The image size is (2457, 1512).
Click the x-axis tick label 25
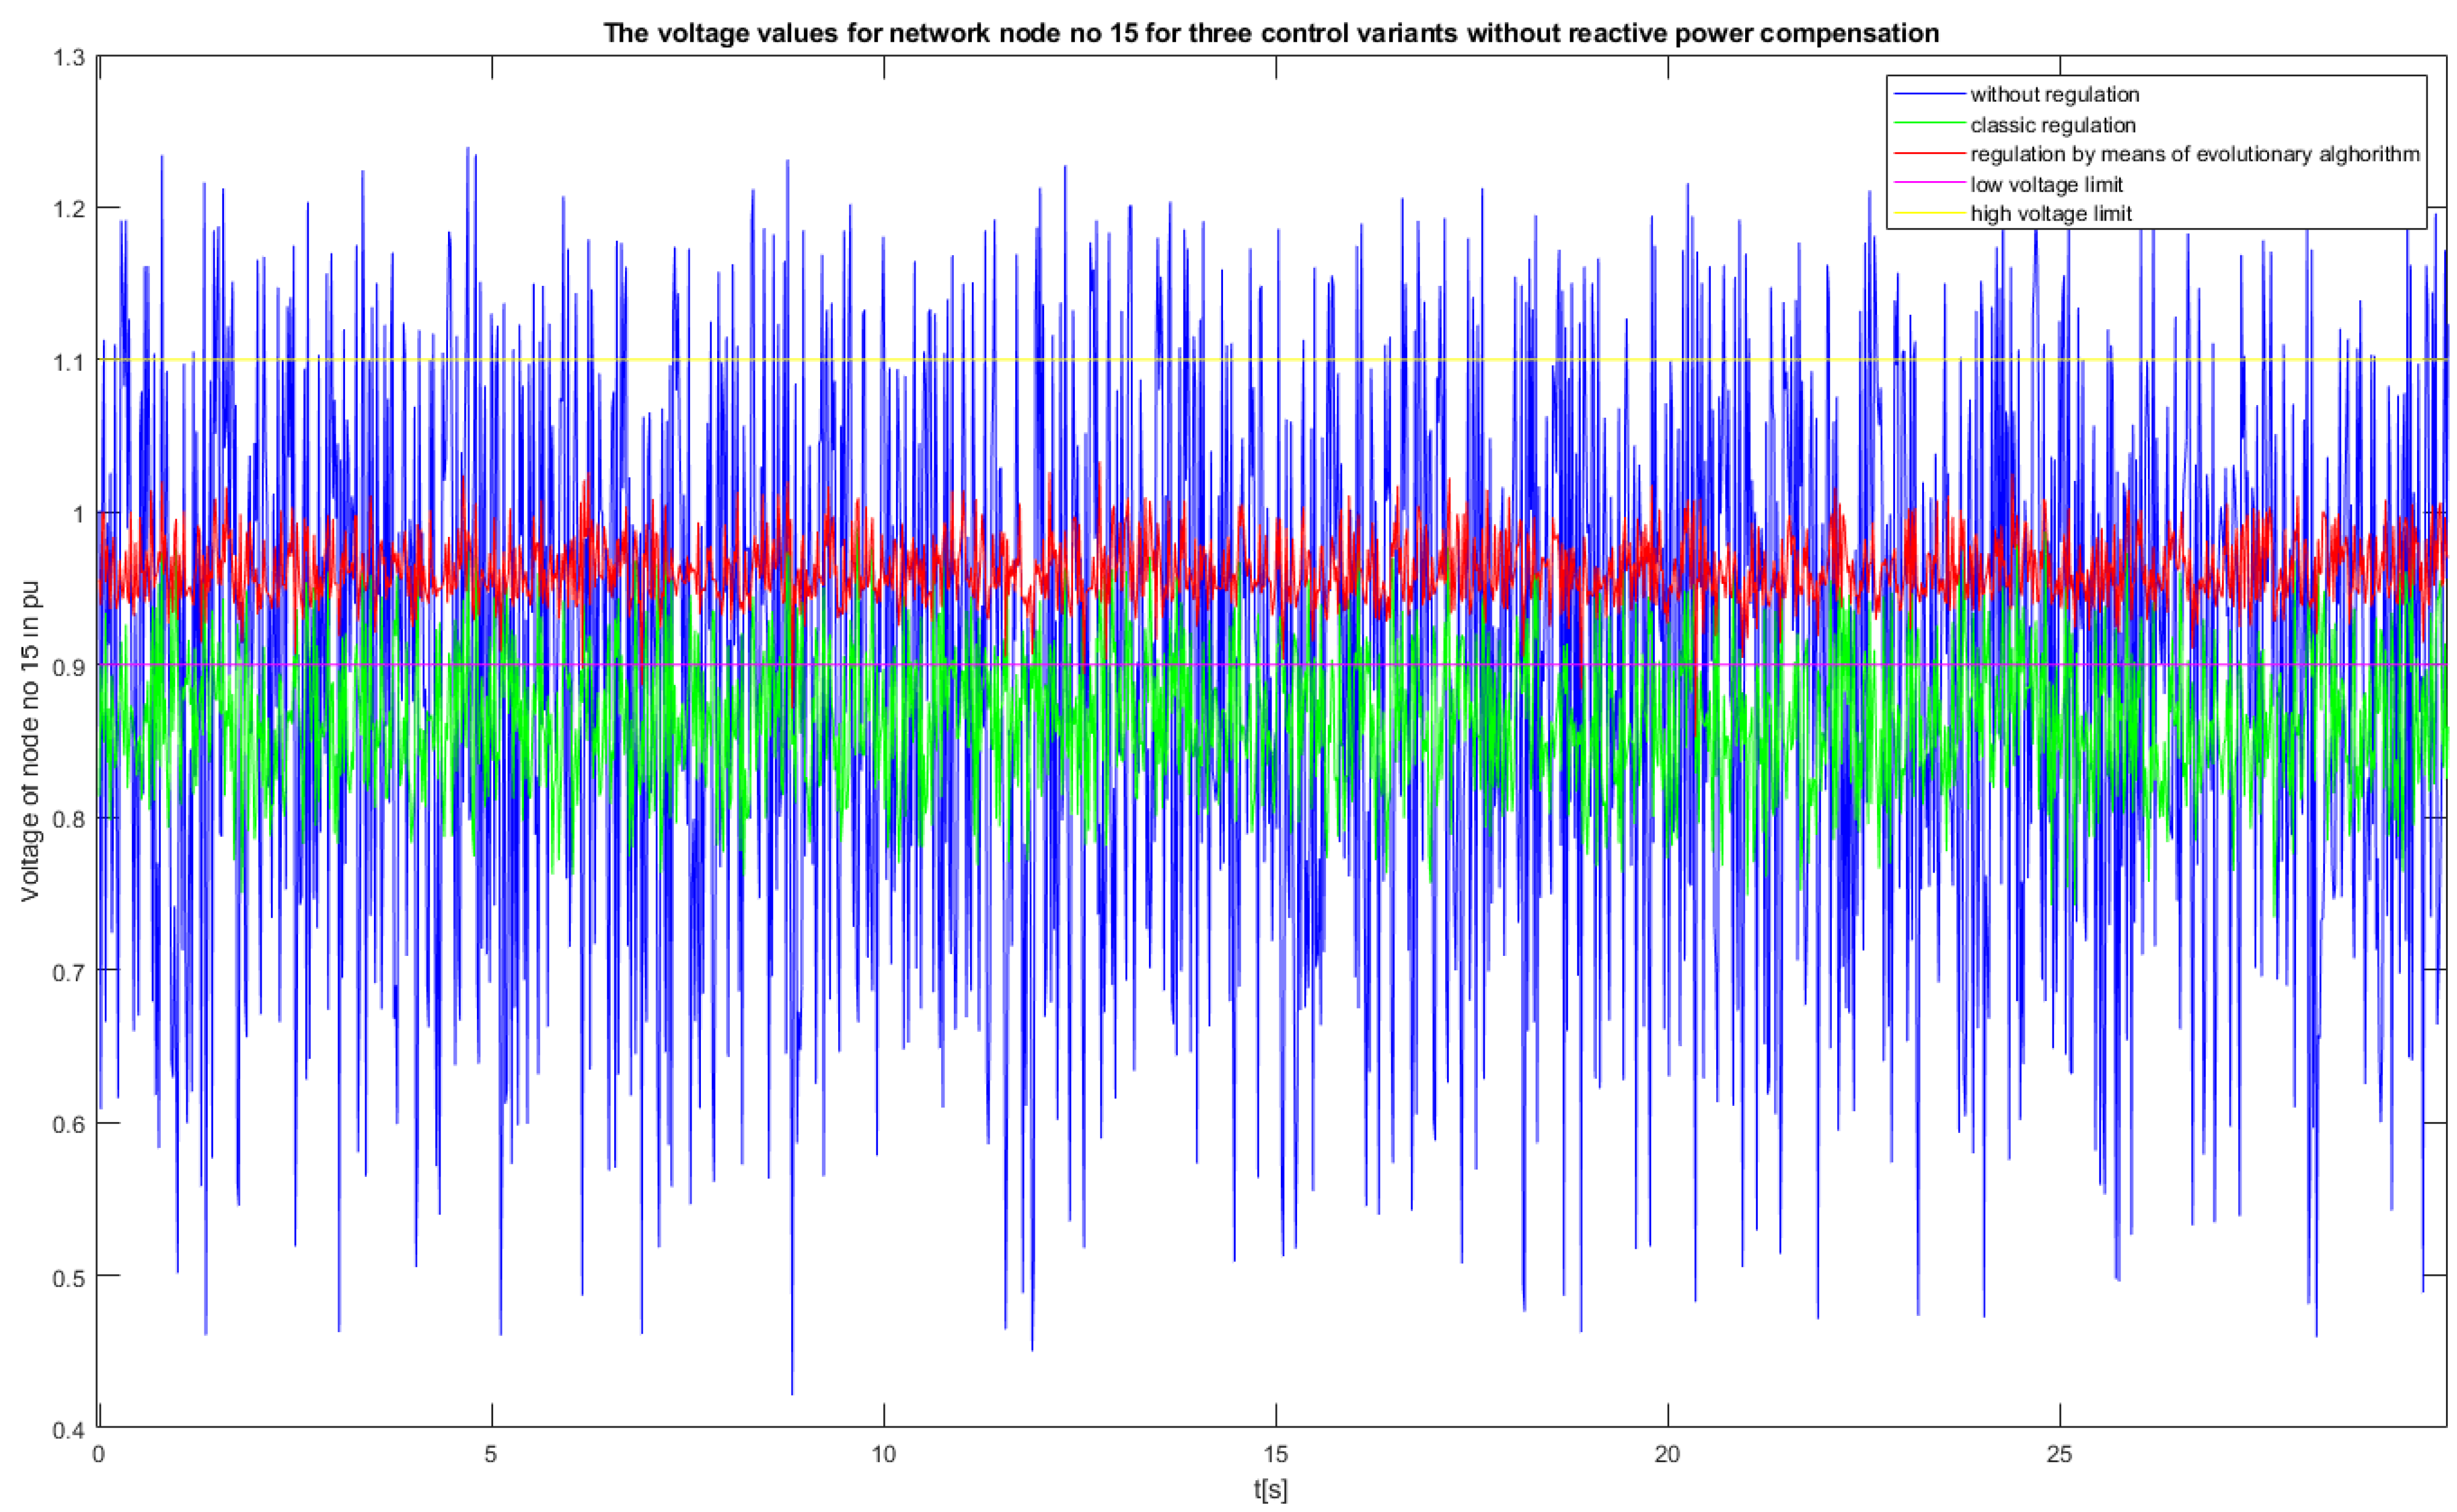click(2059, 1454)
